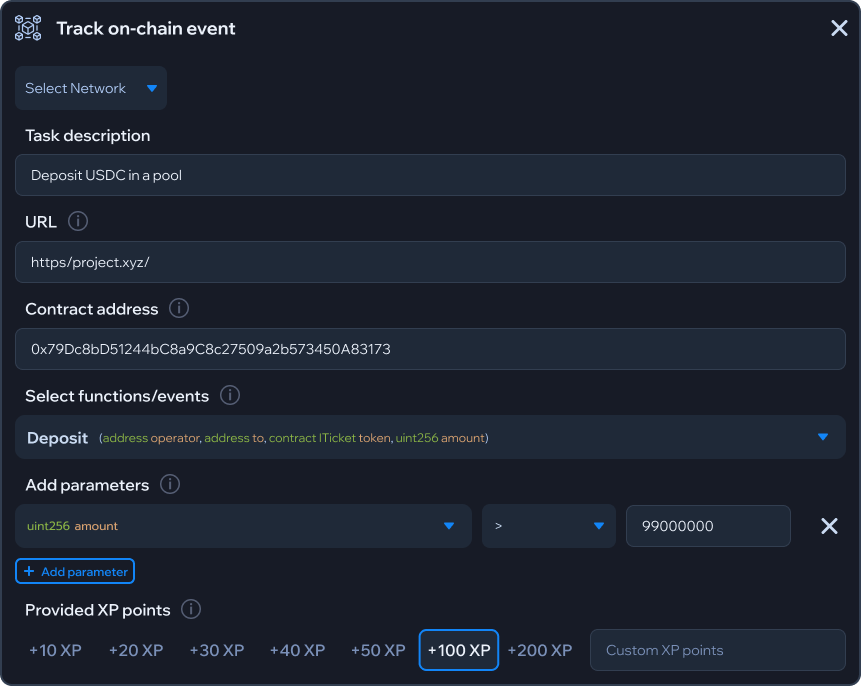Click the Add parameters info icon
The height and width of the screenshot is (686, 861).
pos(170,484)
